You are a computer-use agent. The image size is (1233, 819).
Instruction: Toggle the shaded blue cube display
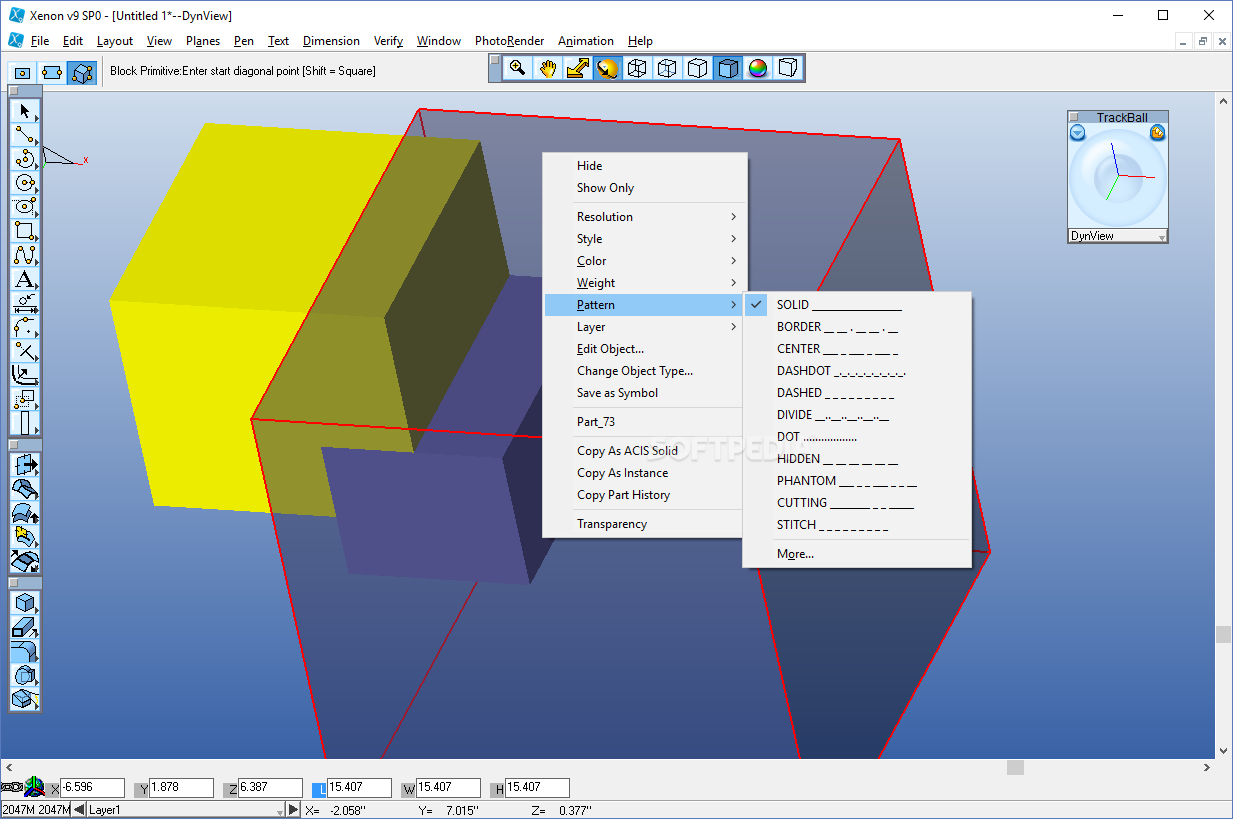click(x=728, y=68)
